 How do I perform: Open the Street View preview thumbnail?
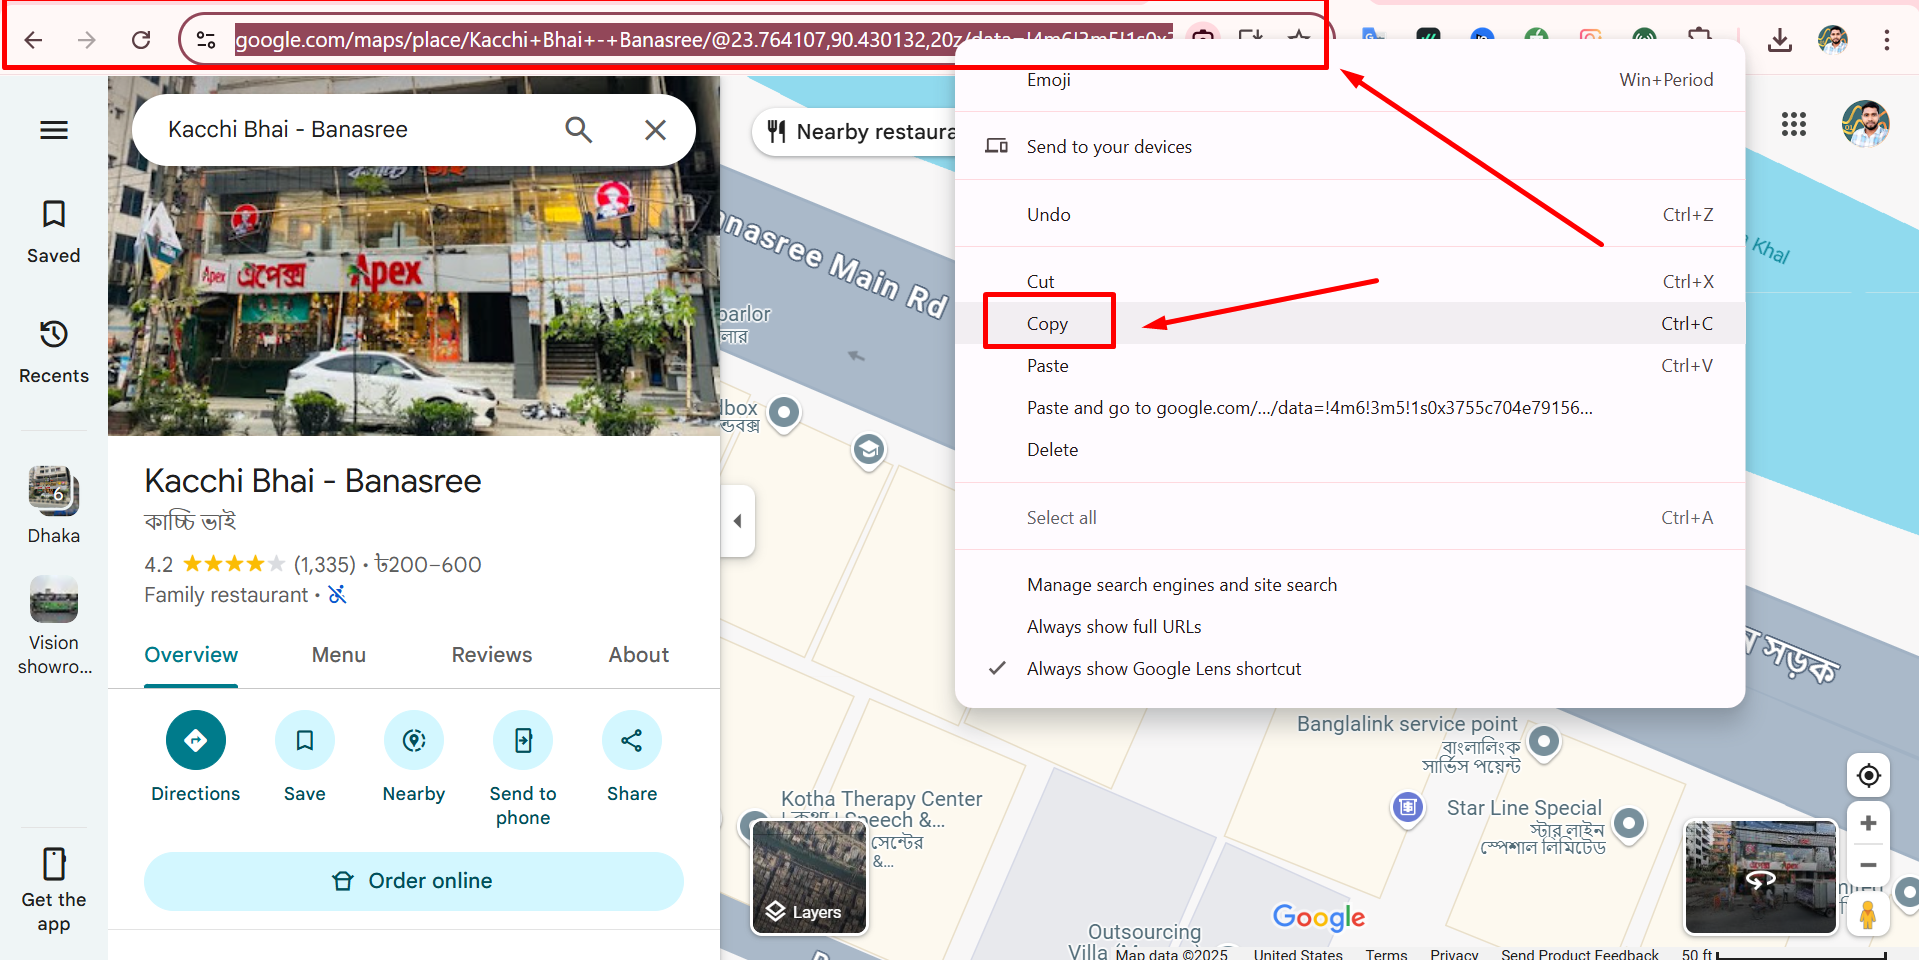[x=1761, y=877]
